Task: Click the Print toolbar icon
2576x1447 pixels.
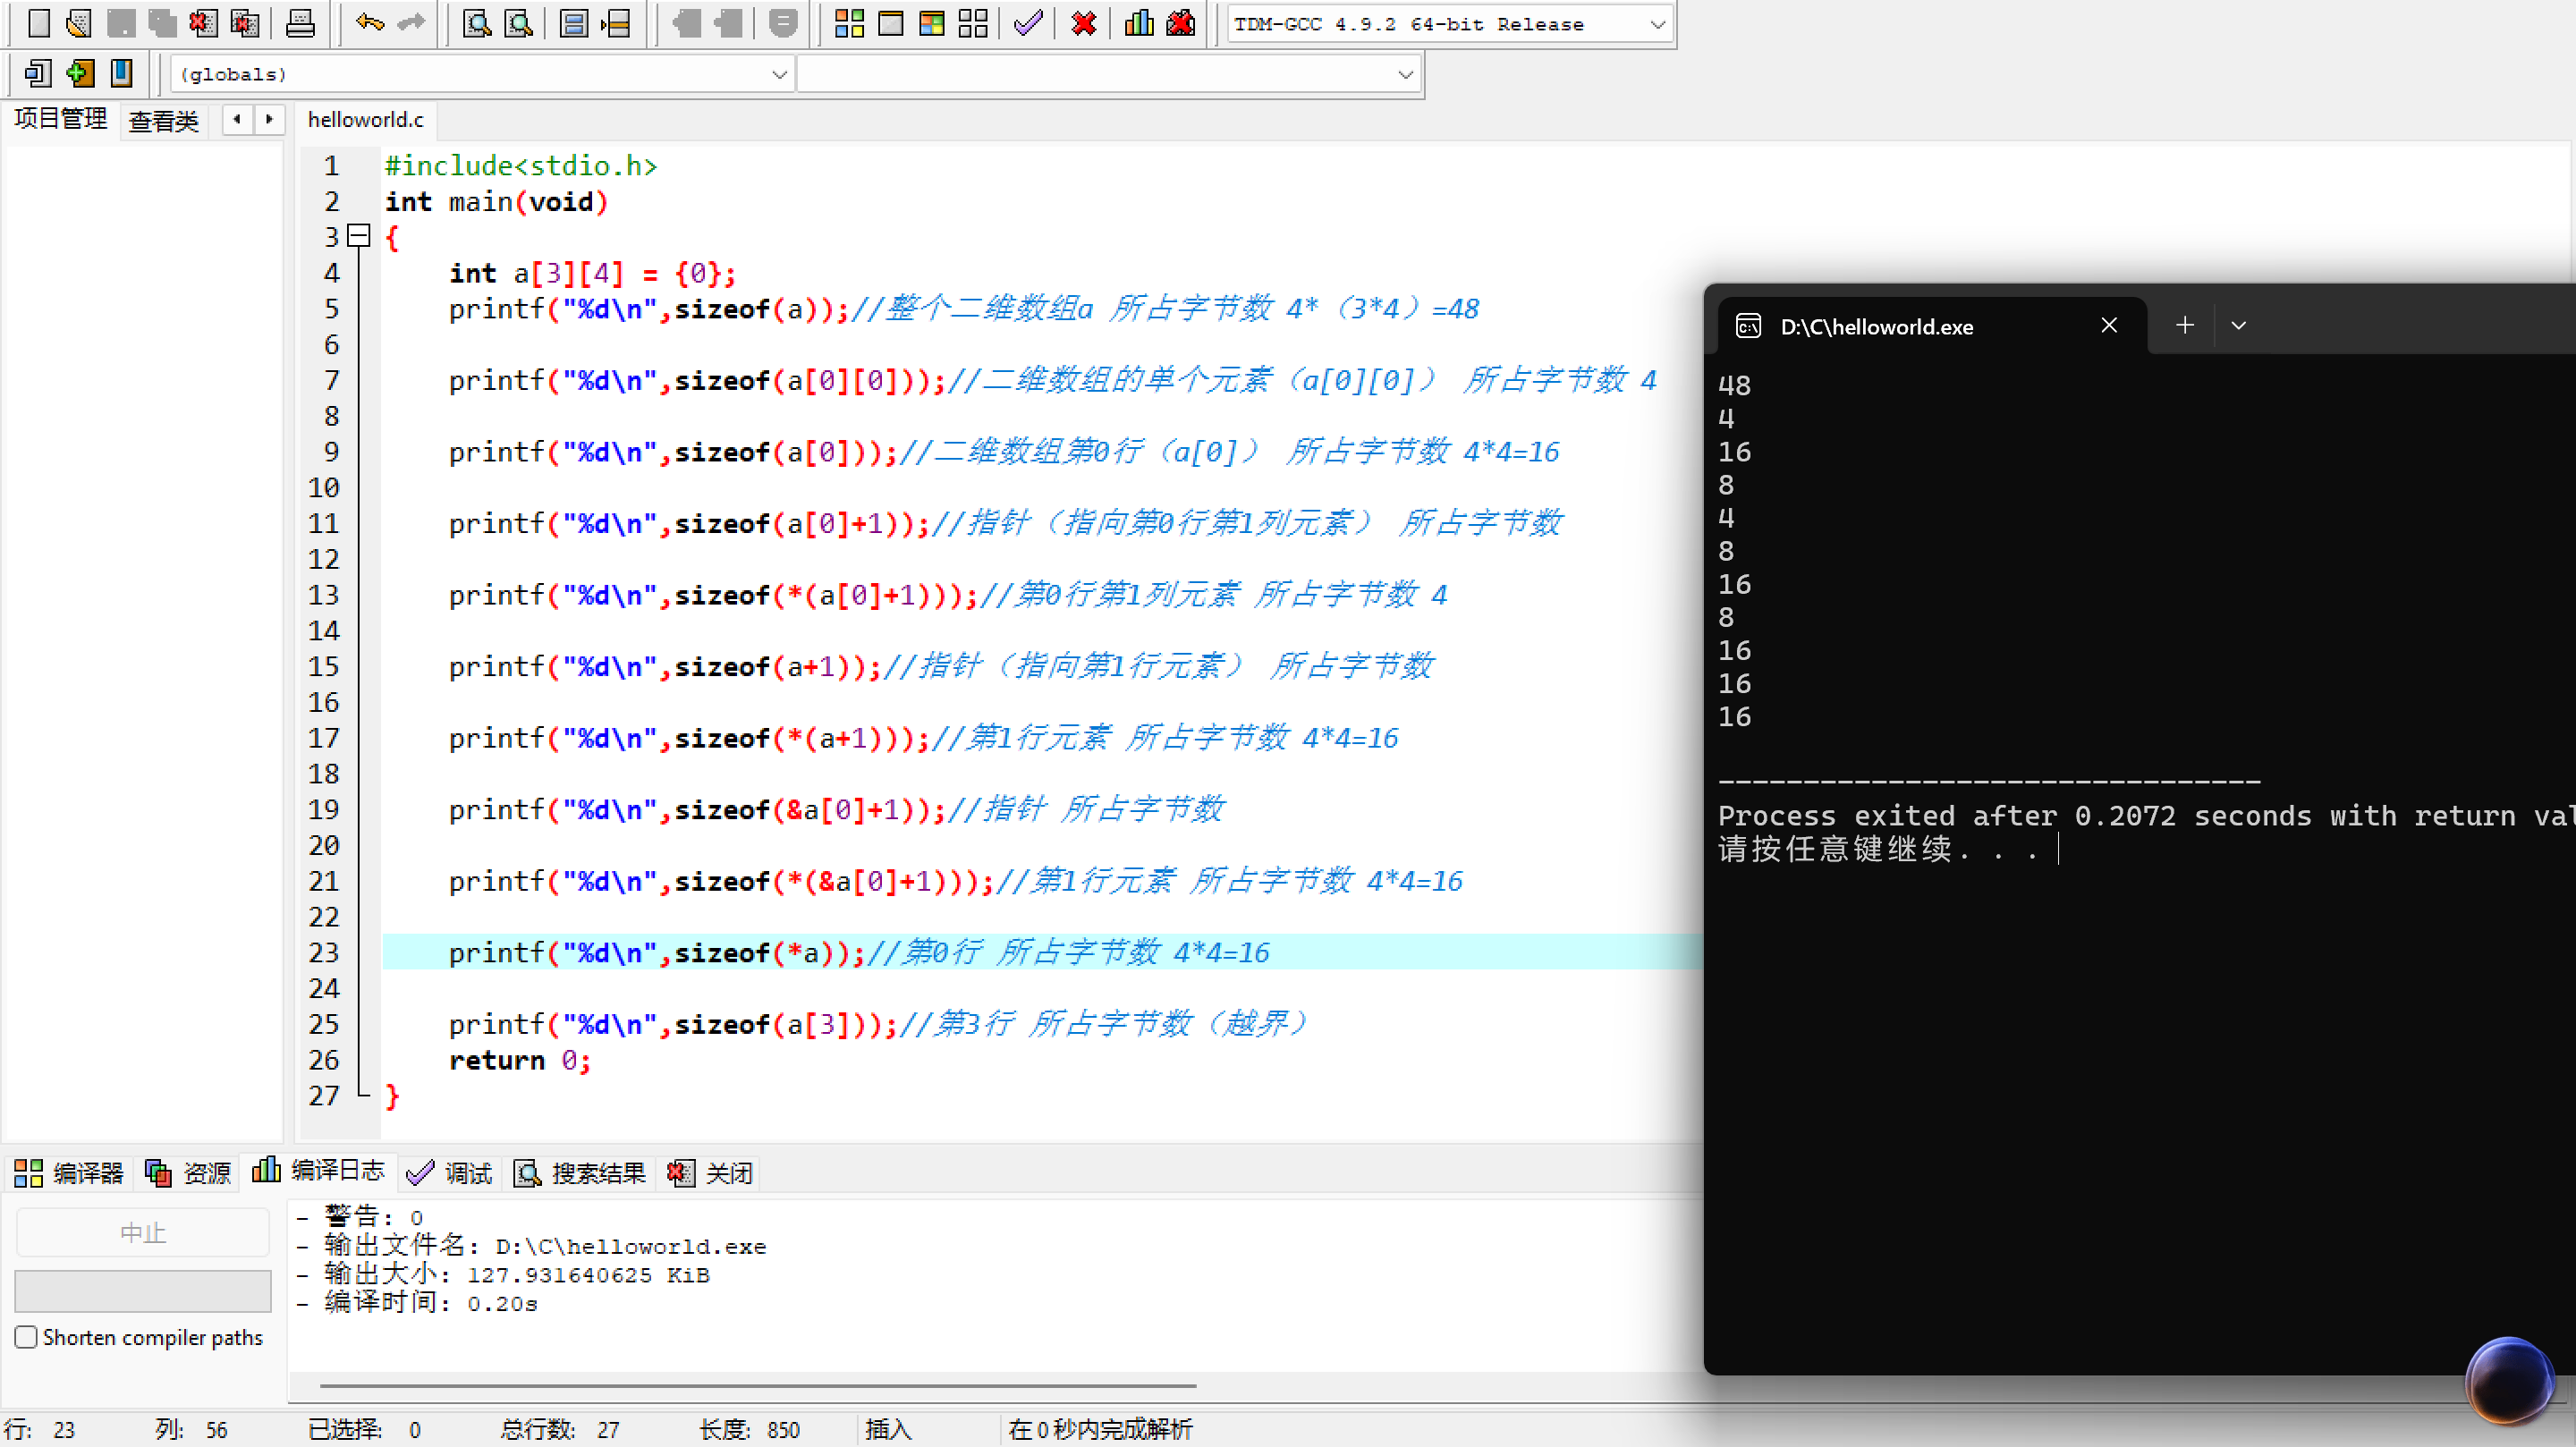Action: point(300,23)
